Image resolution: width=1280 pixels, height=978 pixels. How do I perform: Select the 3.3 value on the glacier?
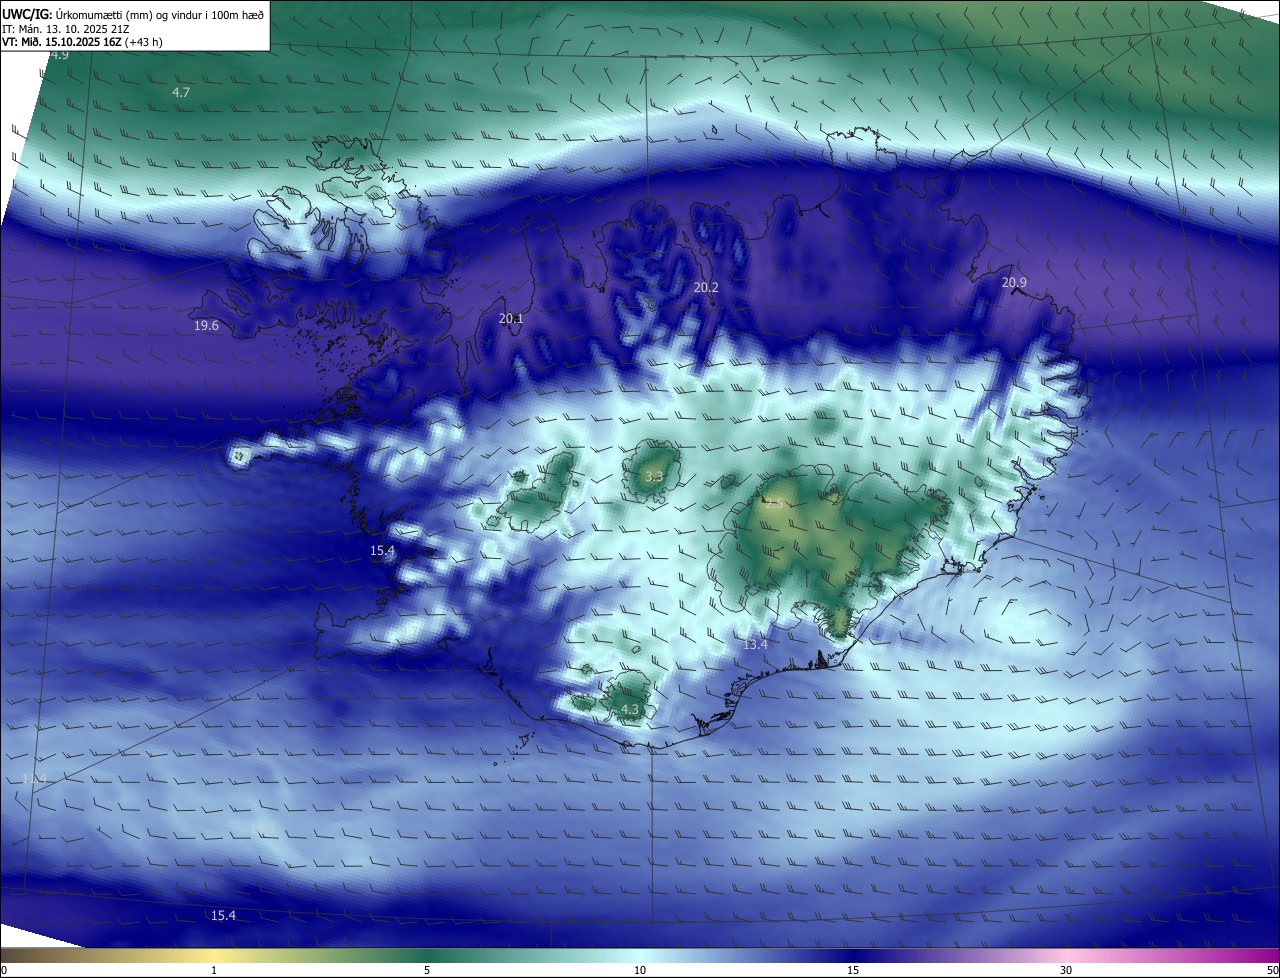click(x=654, y=477)
